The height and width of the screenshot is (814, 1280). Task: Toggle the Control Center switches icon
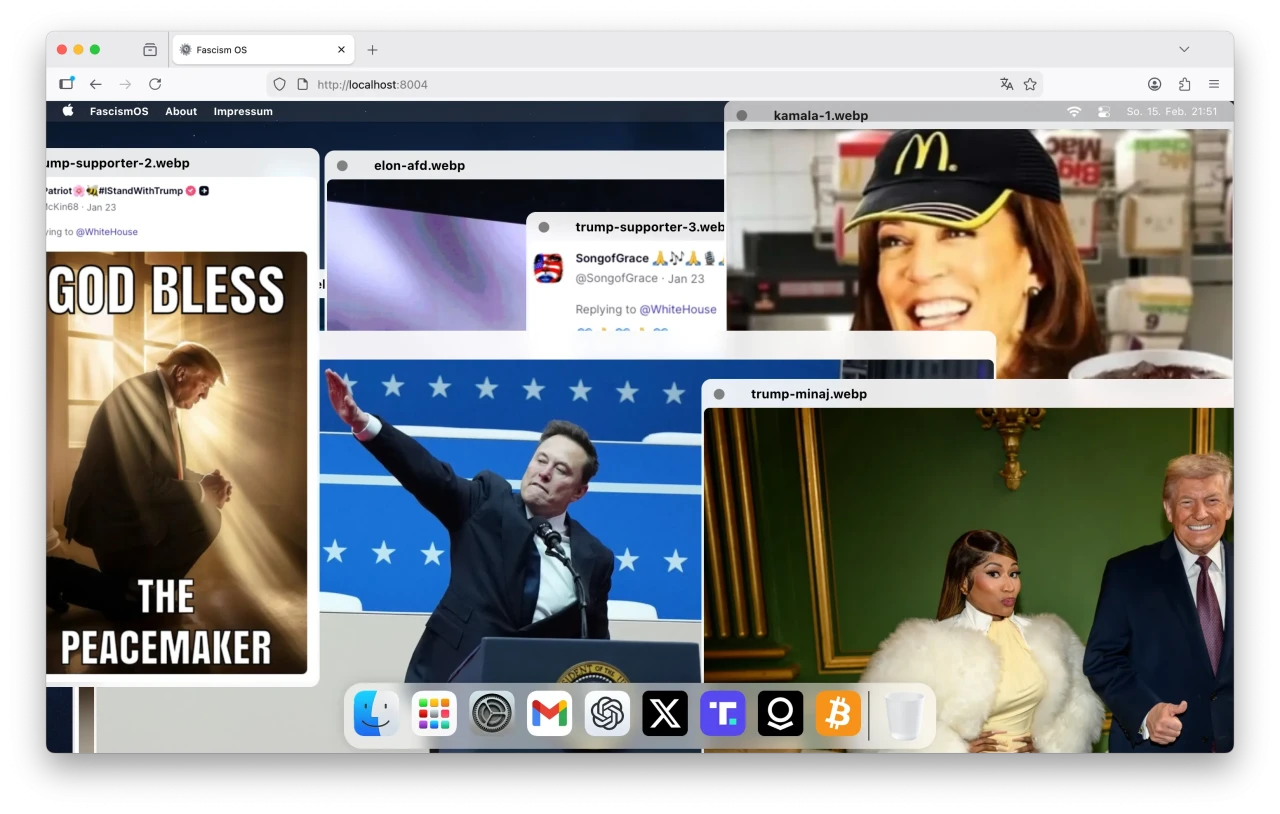click(1104, 112)
